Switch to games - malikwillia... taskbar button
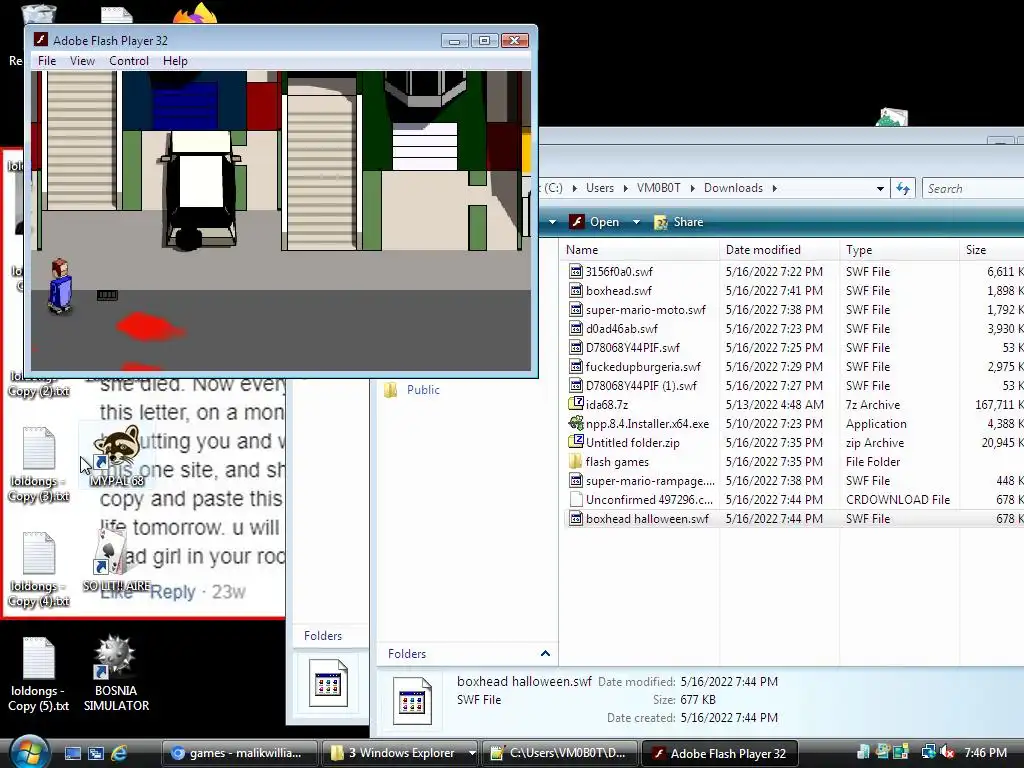The height and width of the screenshot is (768, 1024). tap(239, 753)
